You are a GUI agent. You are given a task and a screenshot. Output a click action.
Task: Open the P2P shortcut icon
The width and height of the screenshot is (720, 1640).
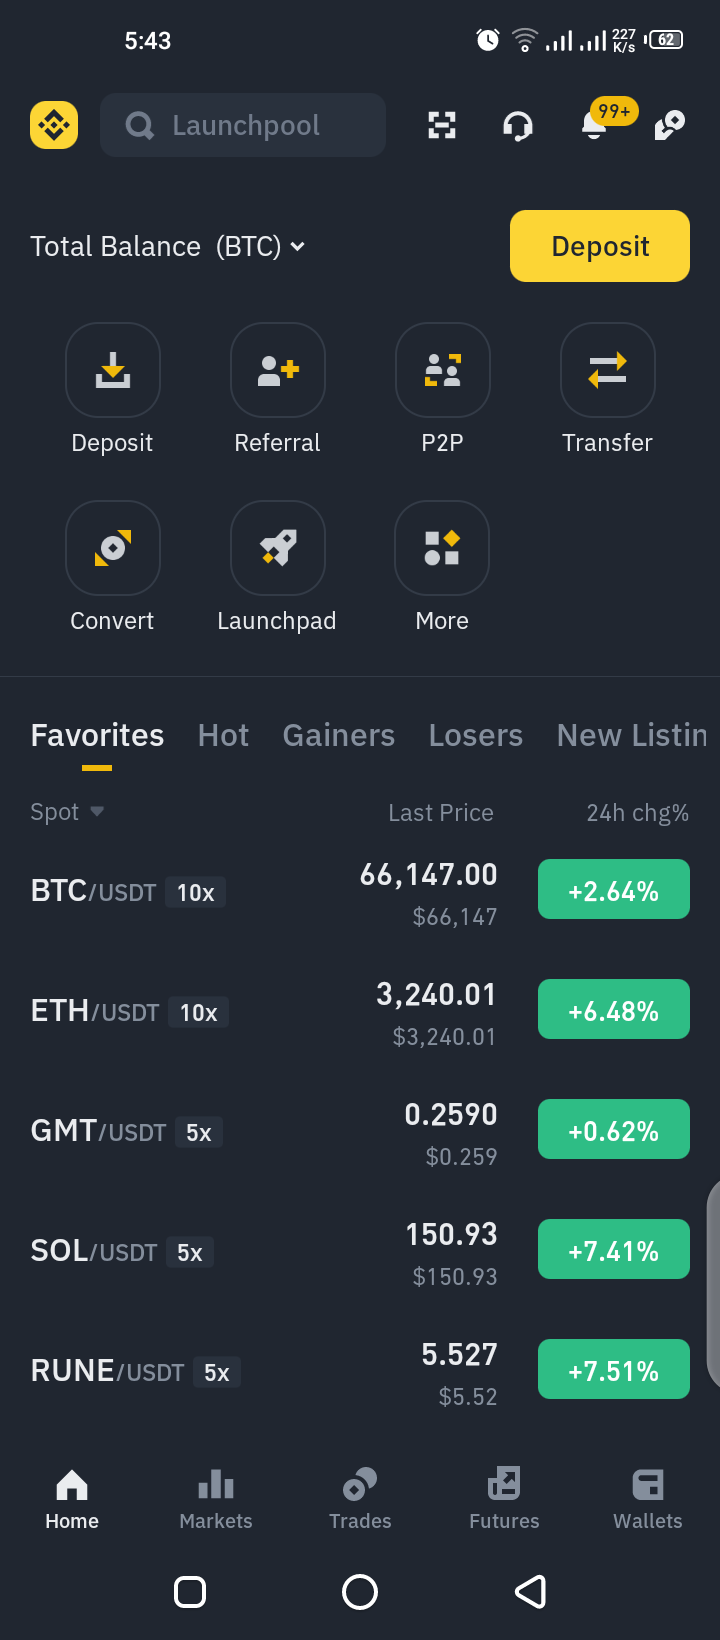[443, 370]
